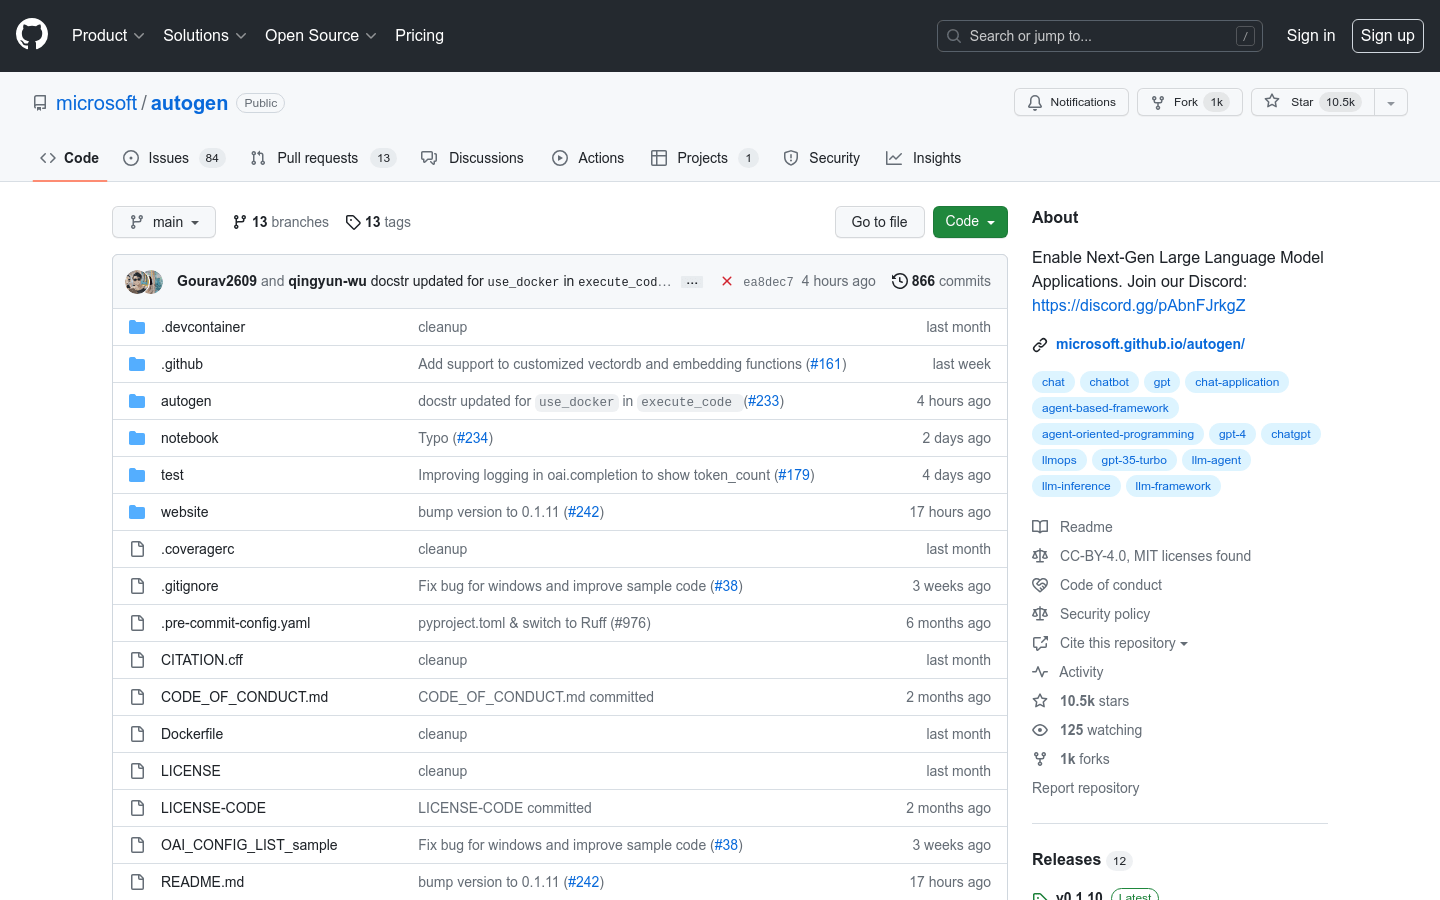Click the commit author avatars
Viewport: 1440px width, 900px height.
tap(144, 282)
